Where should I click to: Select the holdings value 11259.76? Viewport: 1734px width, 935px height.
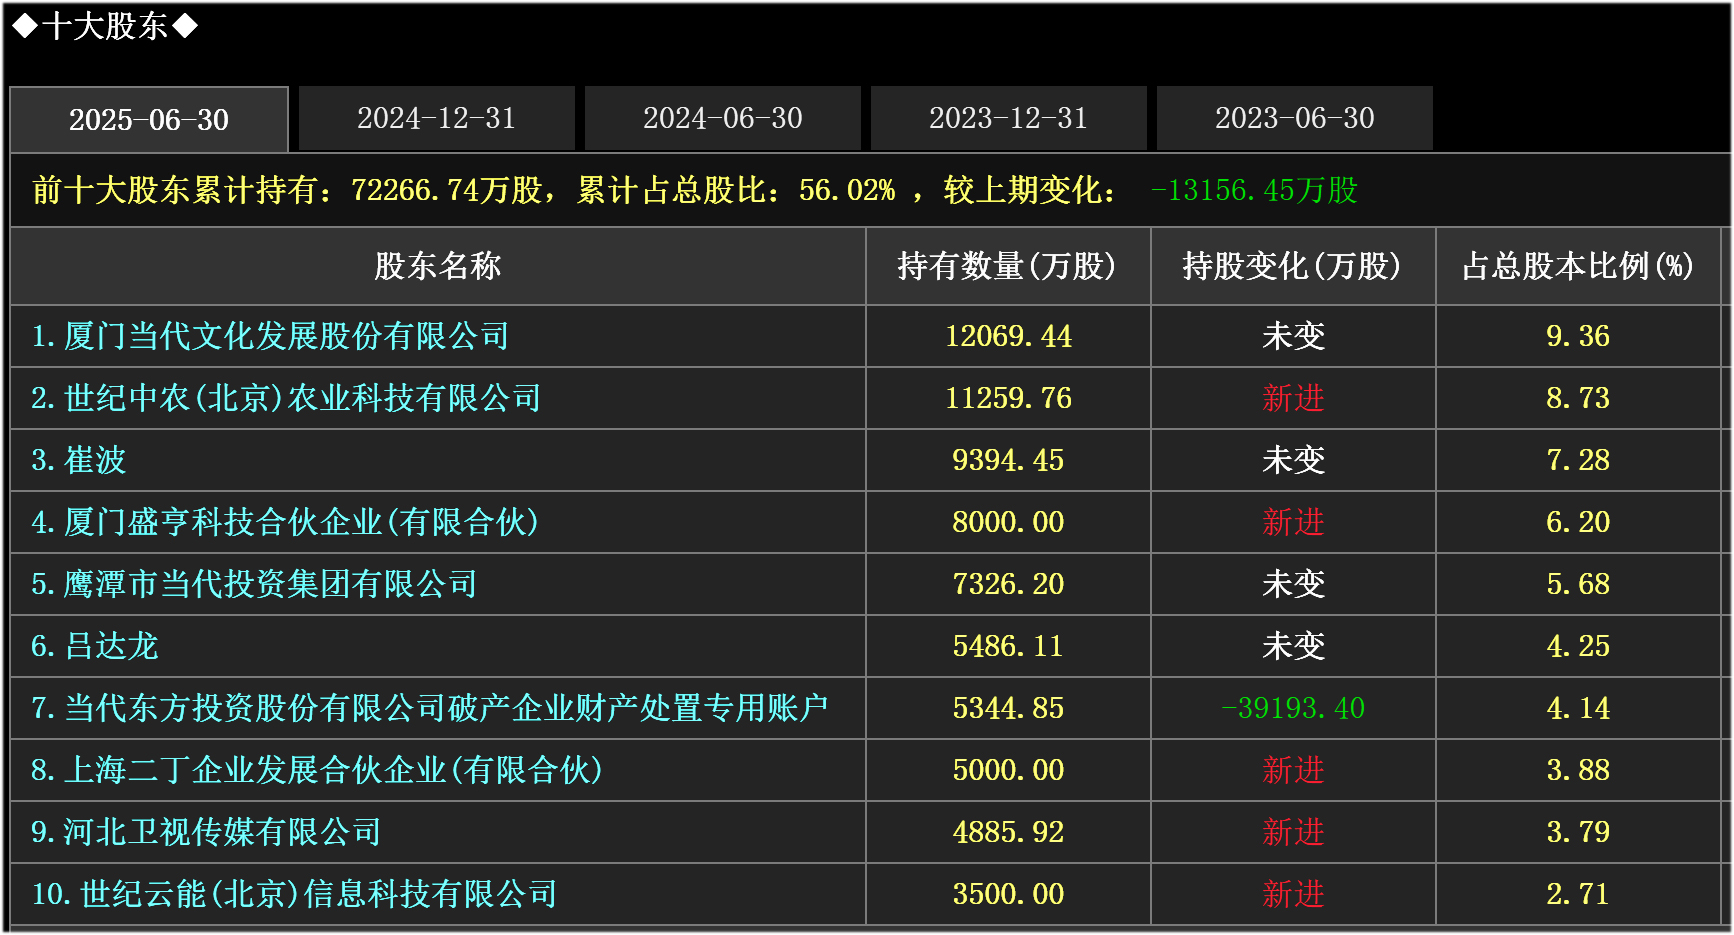(x=1008, y=398)
